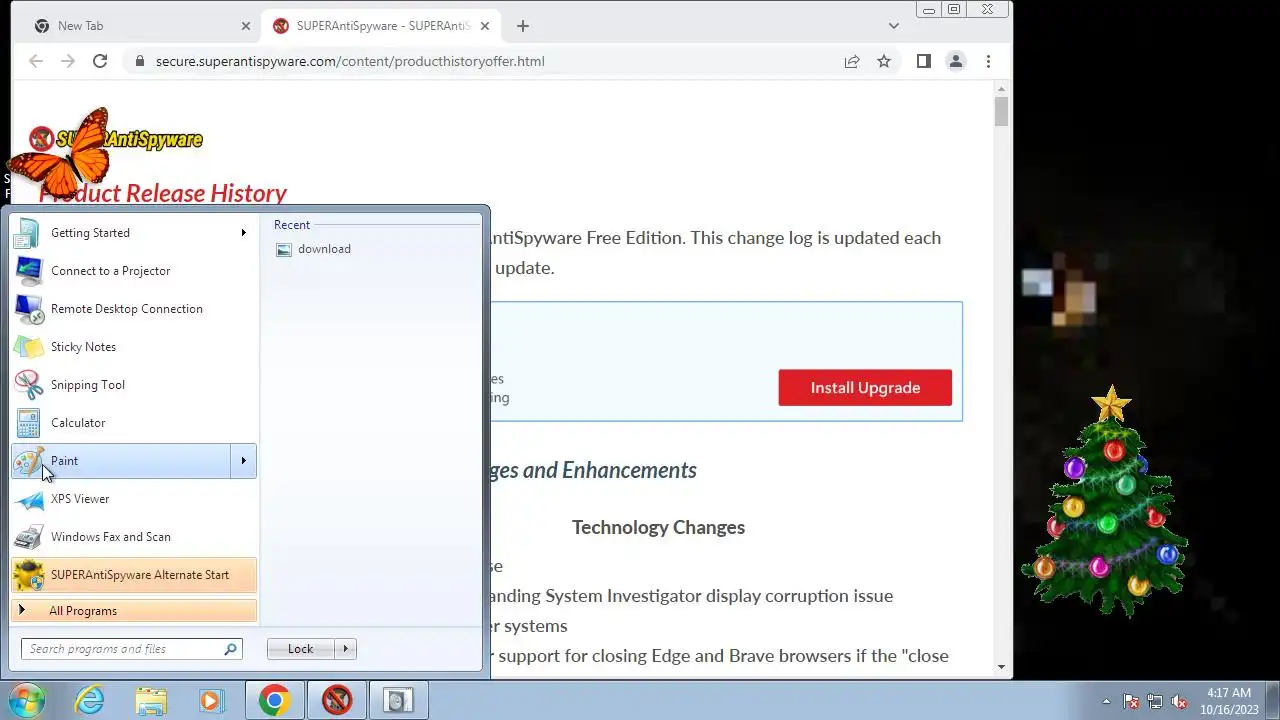The width and height of the screenshot is (1280, 720).
Task: Bookmark this page with star icon
Action: coord(884,61)
